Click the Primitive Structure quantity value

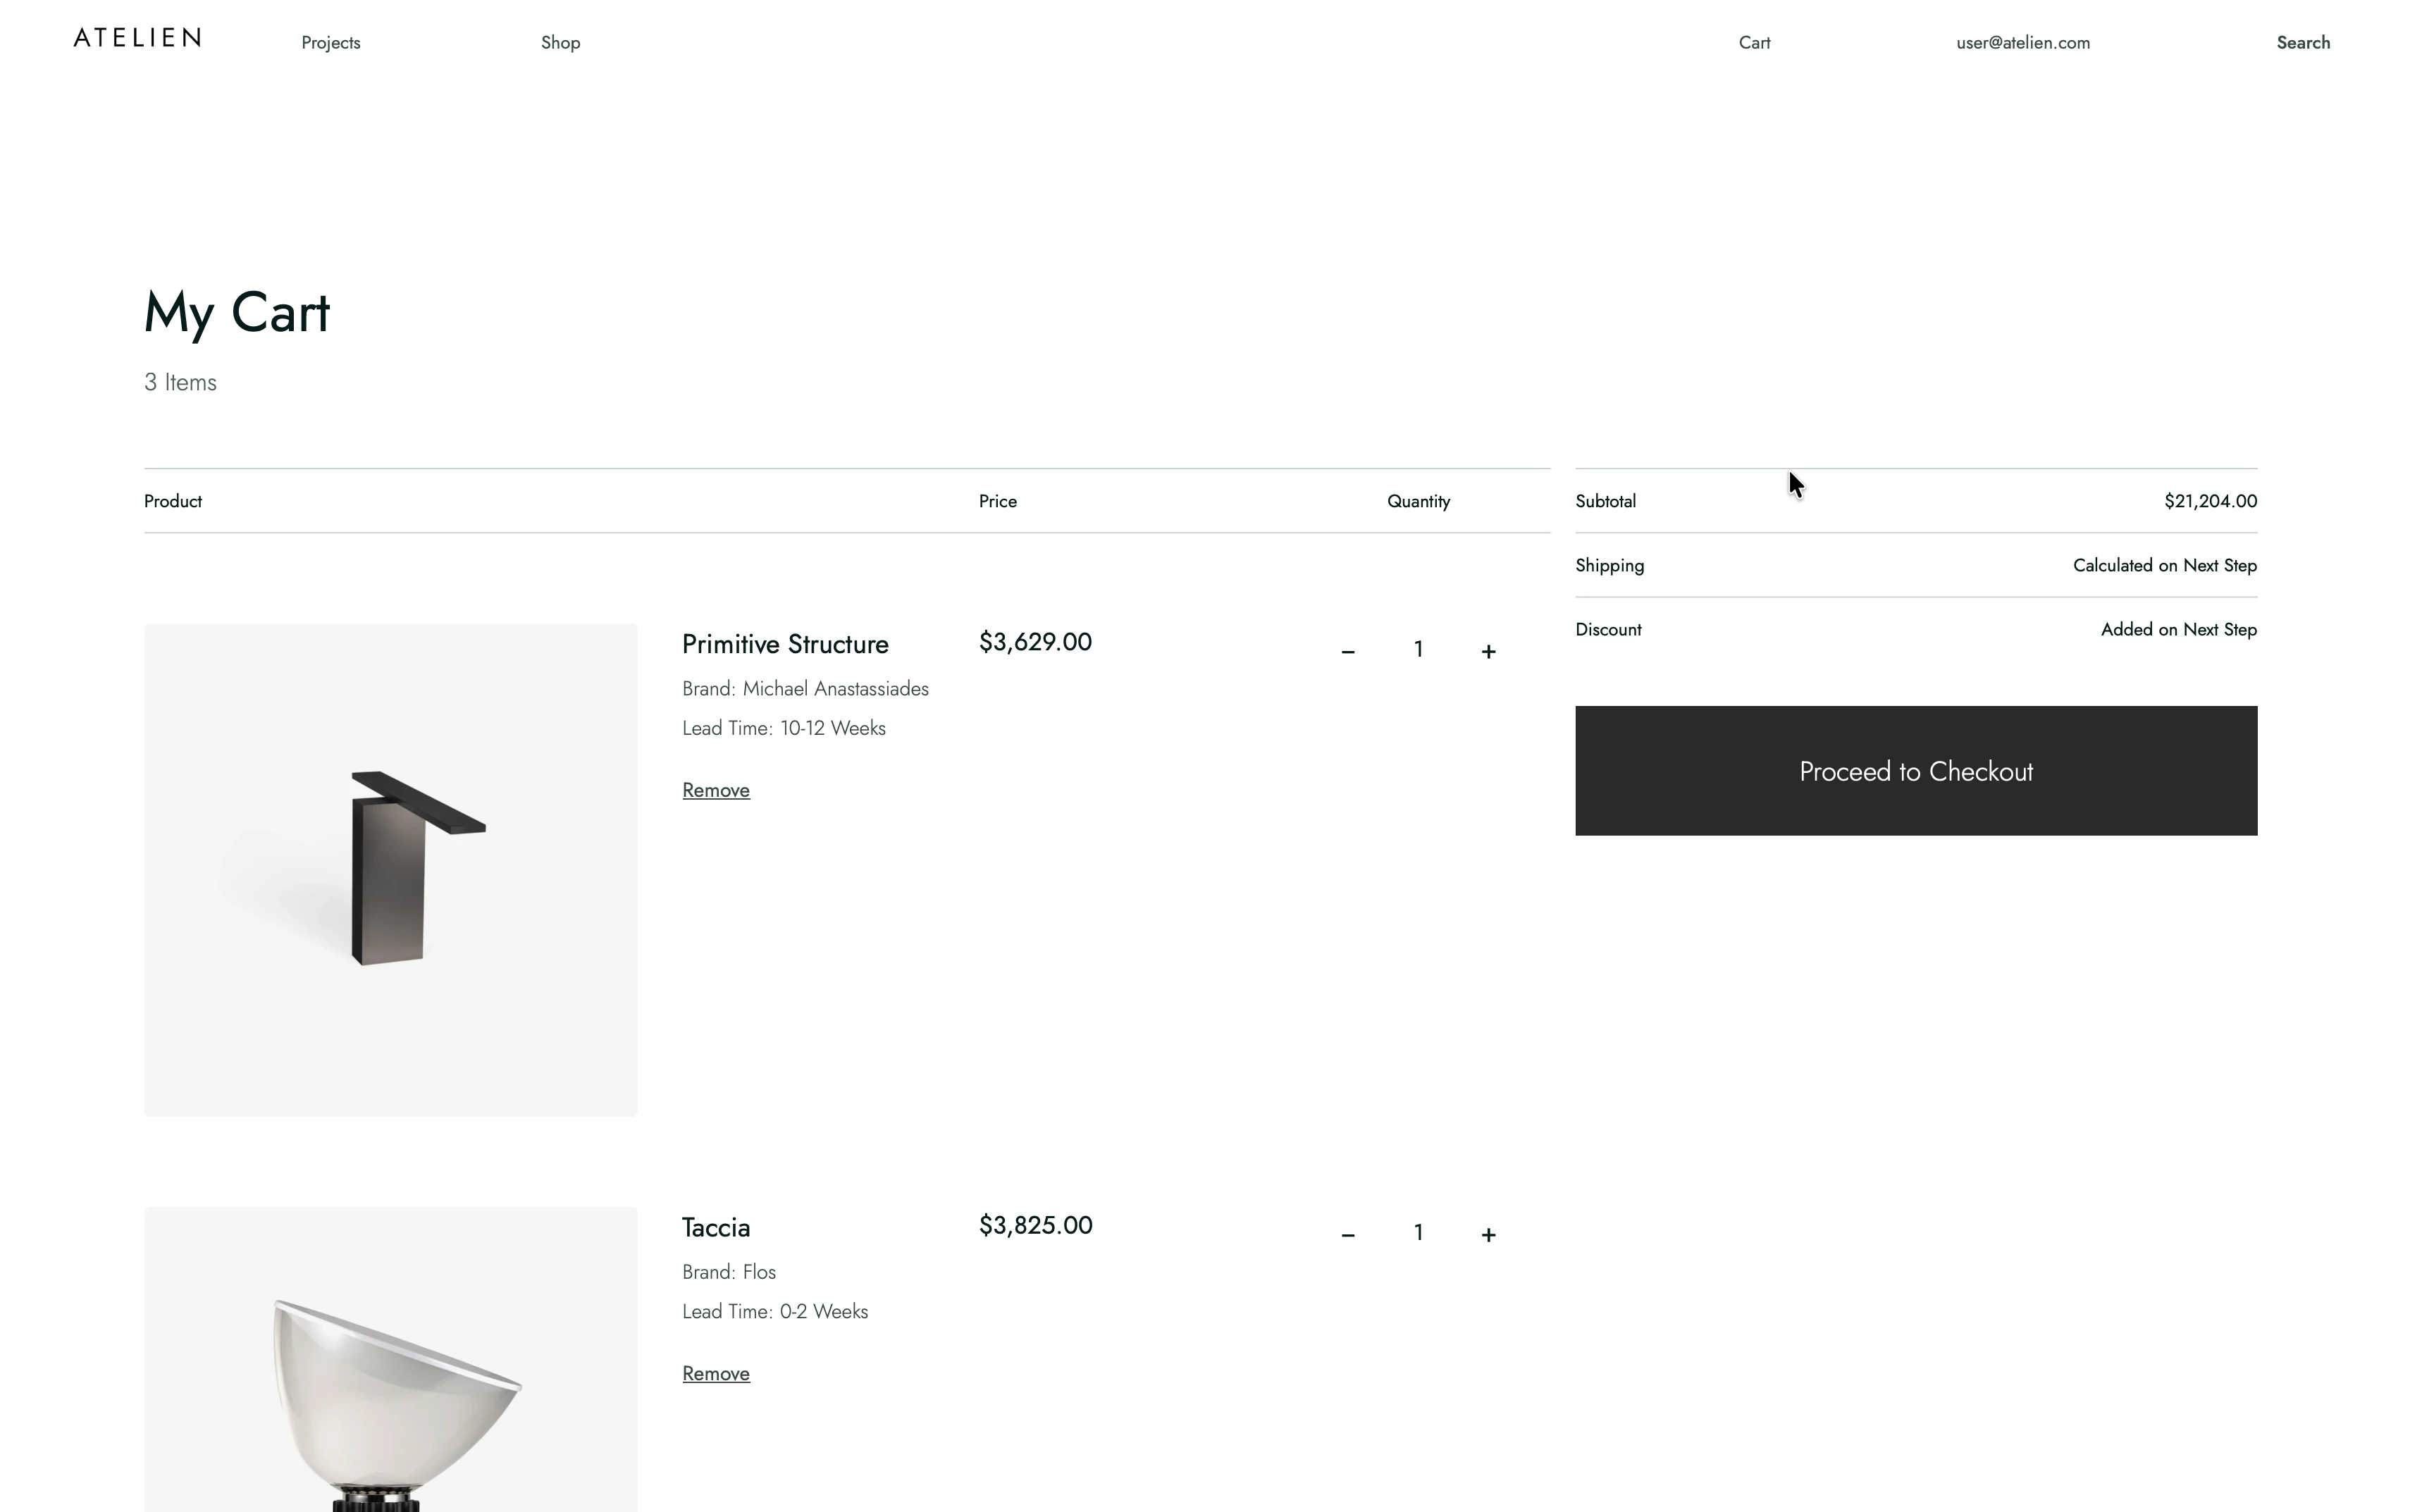1418,650
